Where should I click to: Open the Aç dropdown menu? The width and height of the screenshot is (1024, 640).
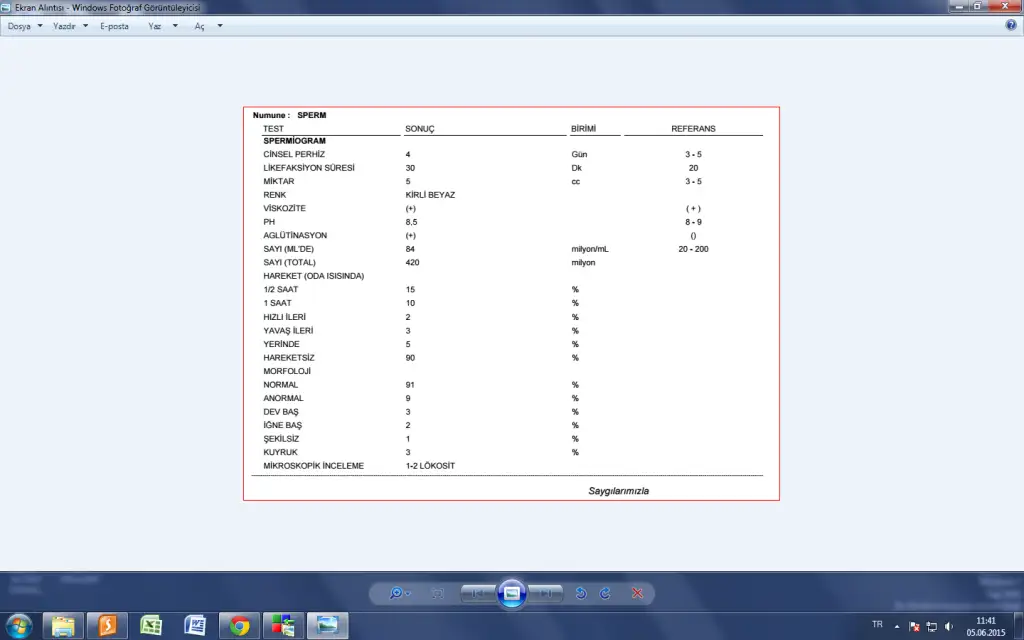[207, 26]
